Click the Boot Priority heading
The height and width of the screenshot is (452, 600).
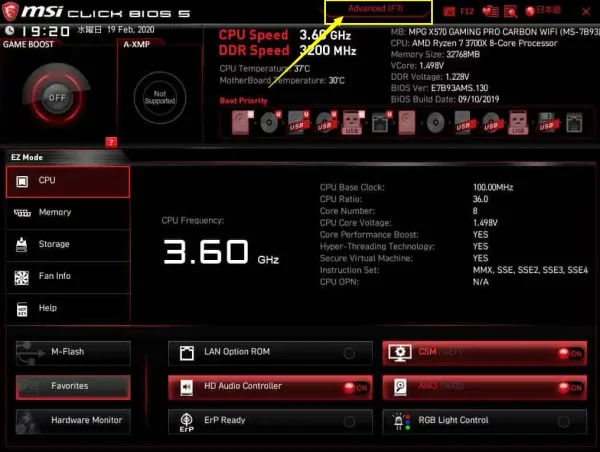coord(243,101)
